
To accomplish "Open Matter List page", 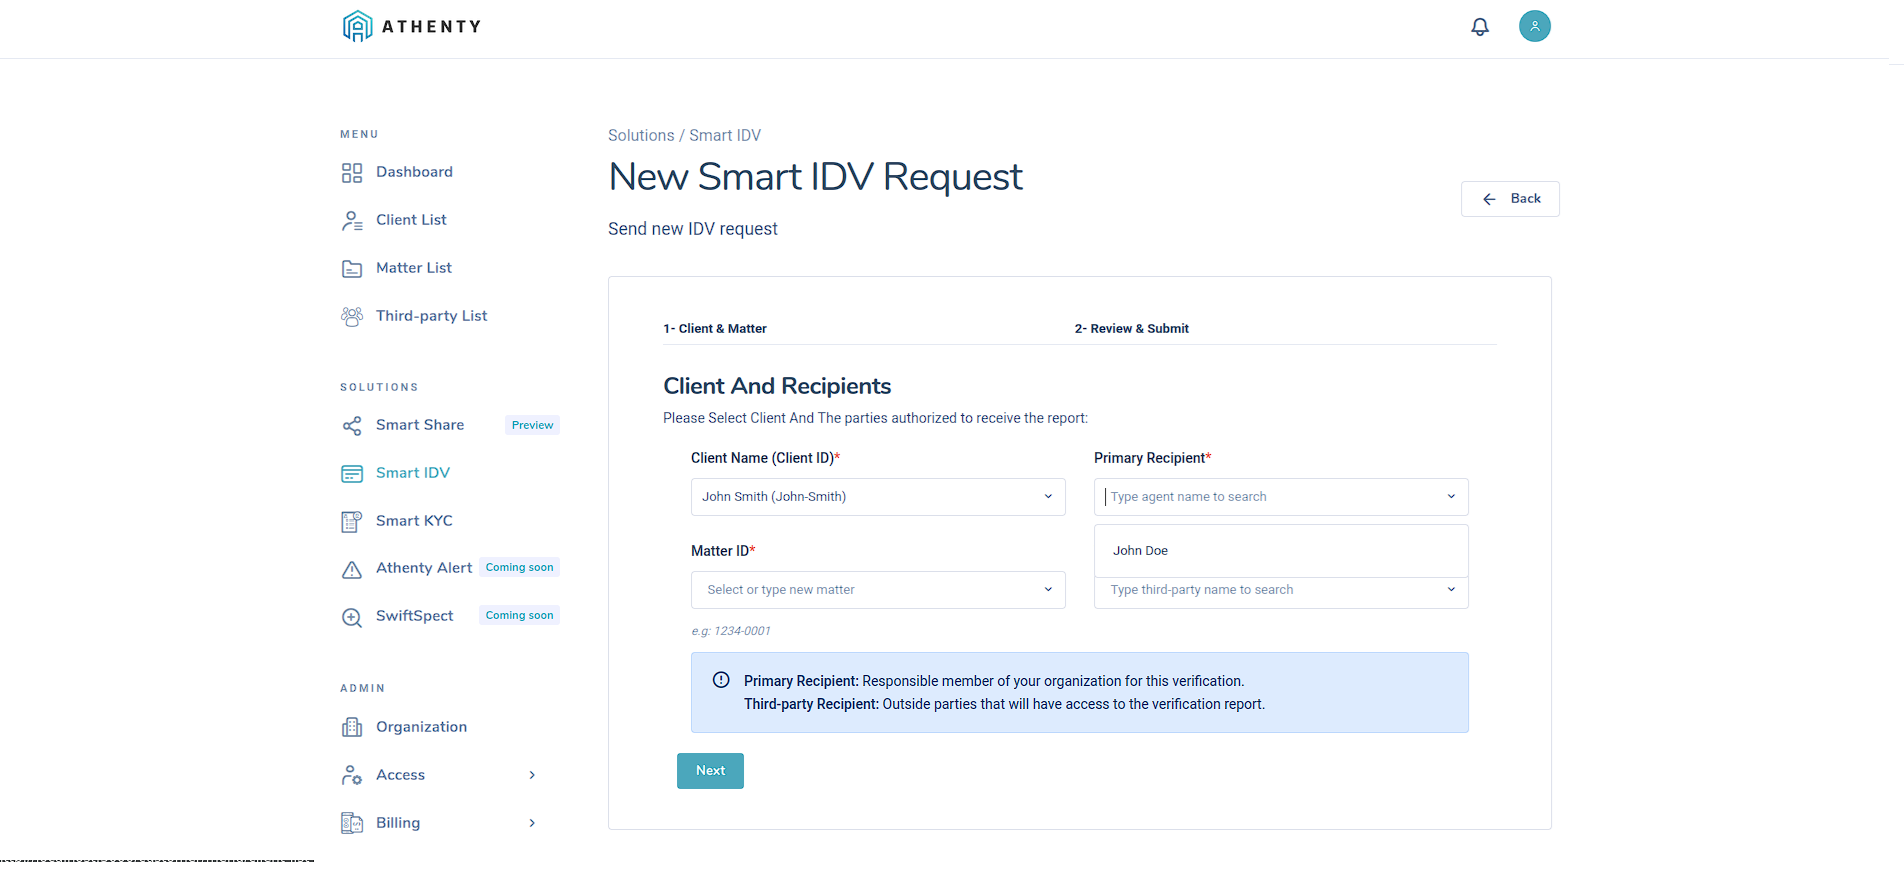I will 413,268.
